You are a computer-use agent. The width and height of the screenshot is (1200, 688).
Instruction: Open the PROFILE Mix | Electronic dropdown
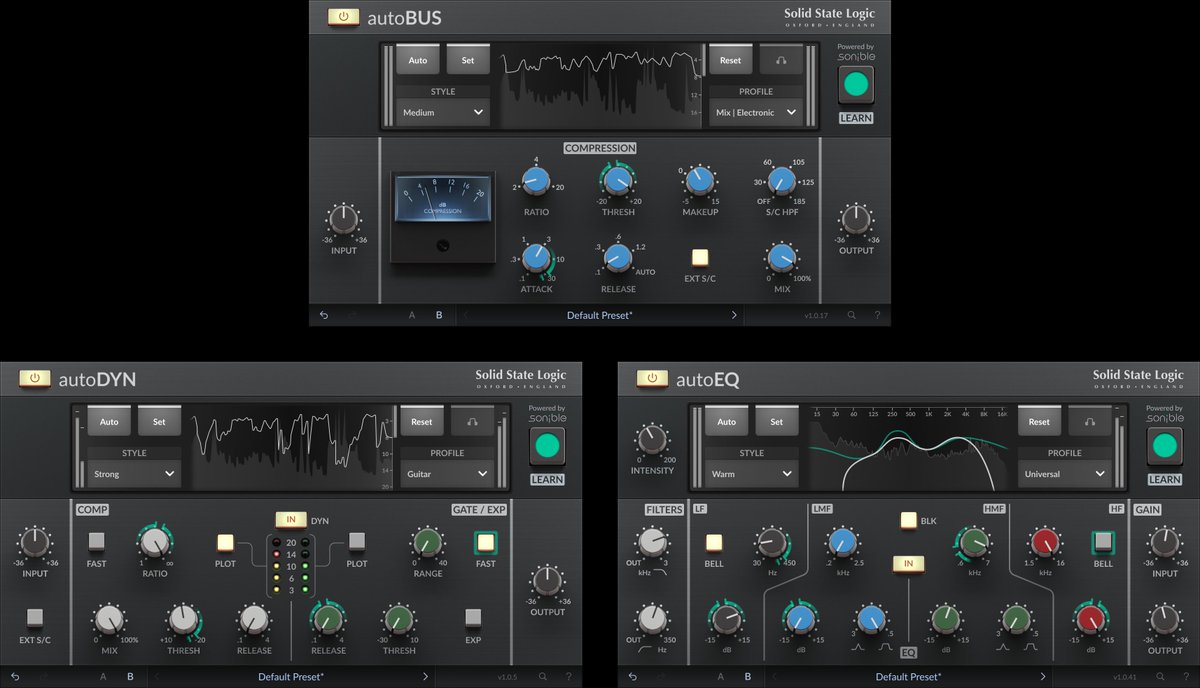[756, 113]
